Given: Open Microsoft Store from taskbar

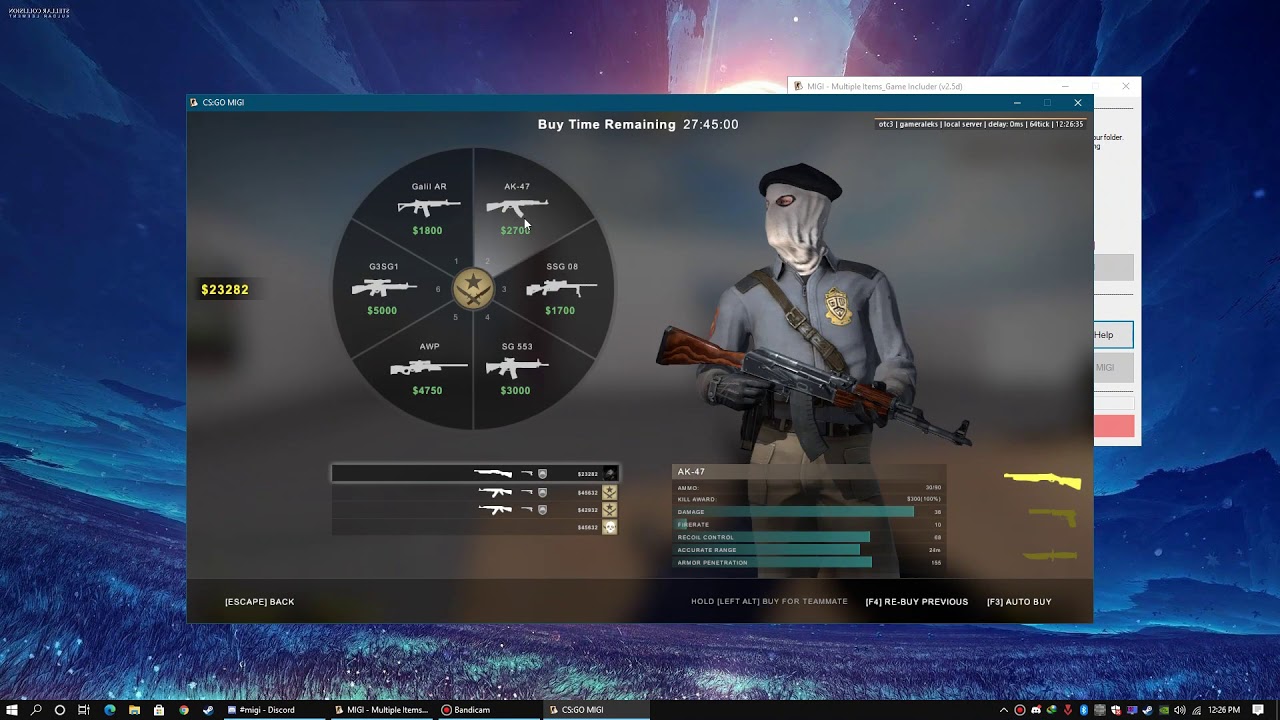Looking at the screenshot, I should (159, 710).
